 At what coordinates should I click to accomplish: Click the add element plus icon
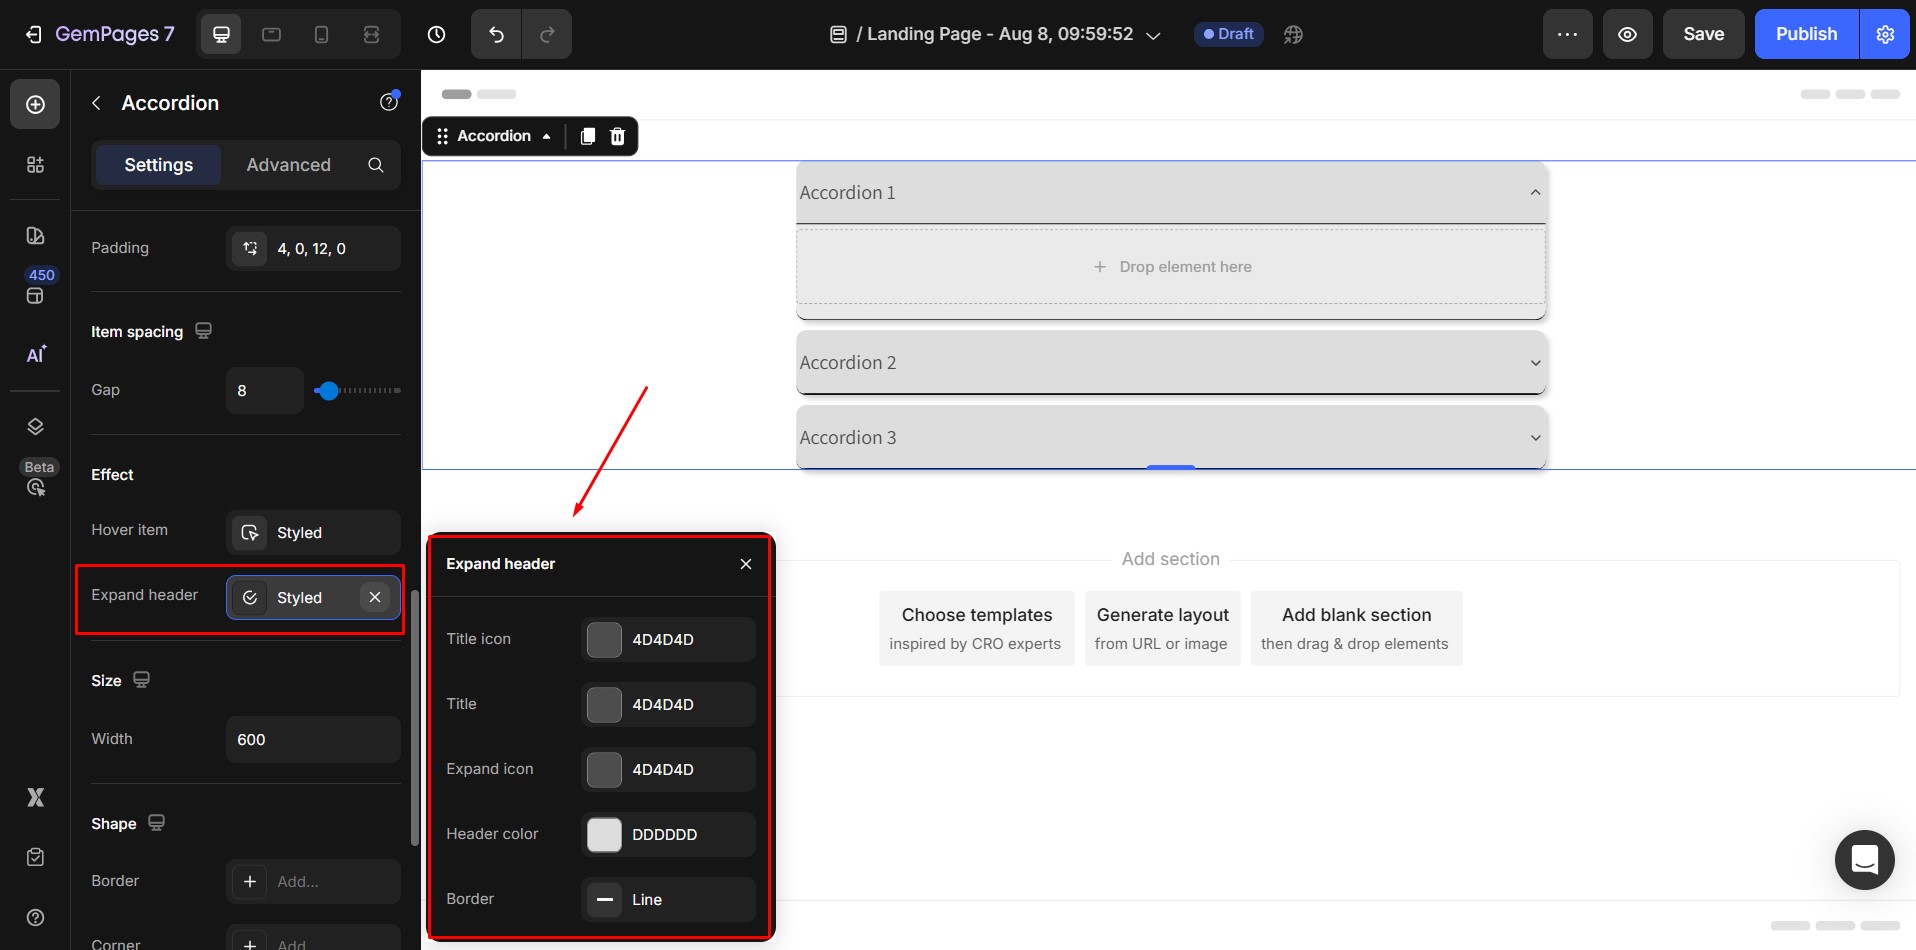point(35,105)
